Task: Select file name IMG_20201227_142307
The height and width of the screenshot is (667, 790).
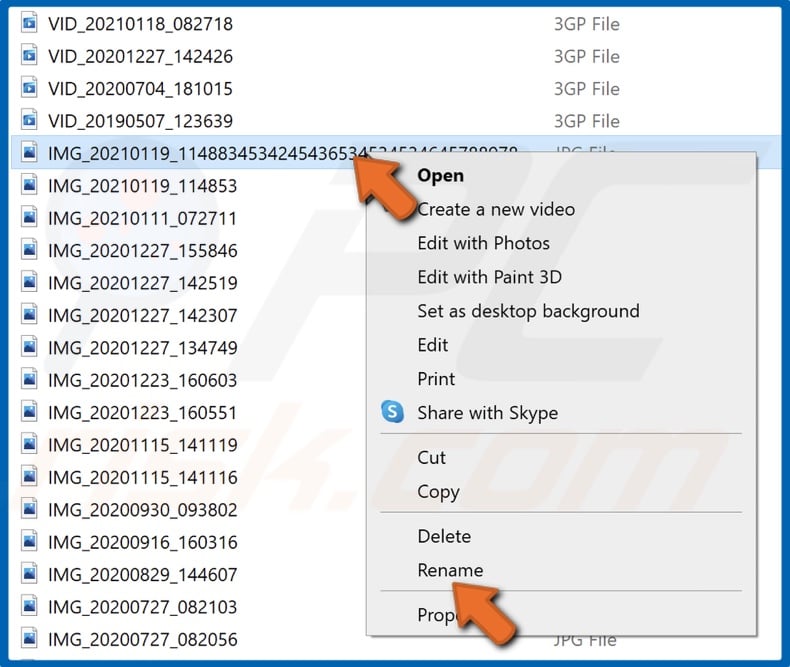Action: pyautogui.click(x=143, y=316)
